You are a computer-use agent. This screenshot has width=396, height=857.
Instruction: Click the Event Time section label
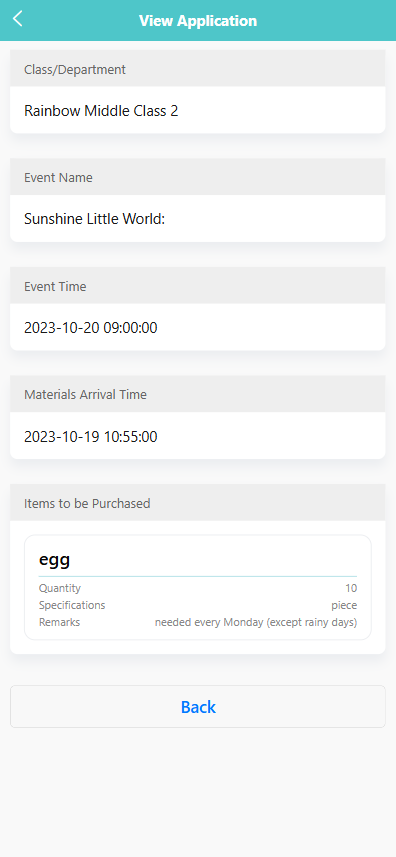55,286
